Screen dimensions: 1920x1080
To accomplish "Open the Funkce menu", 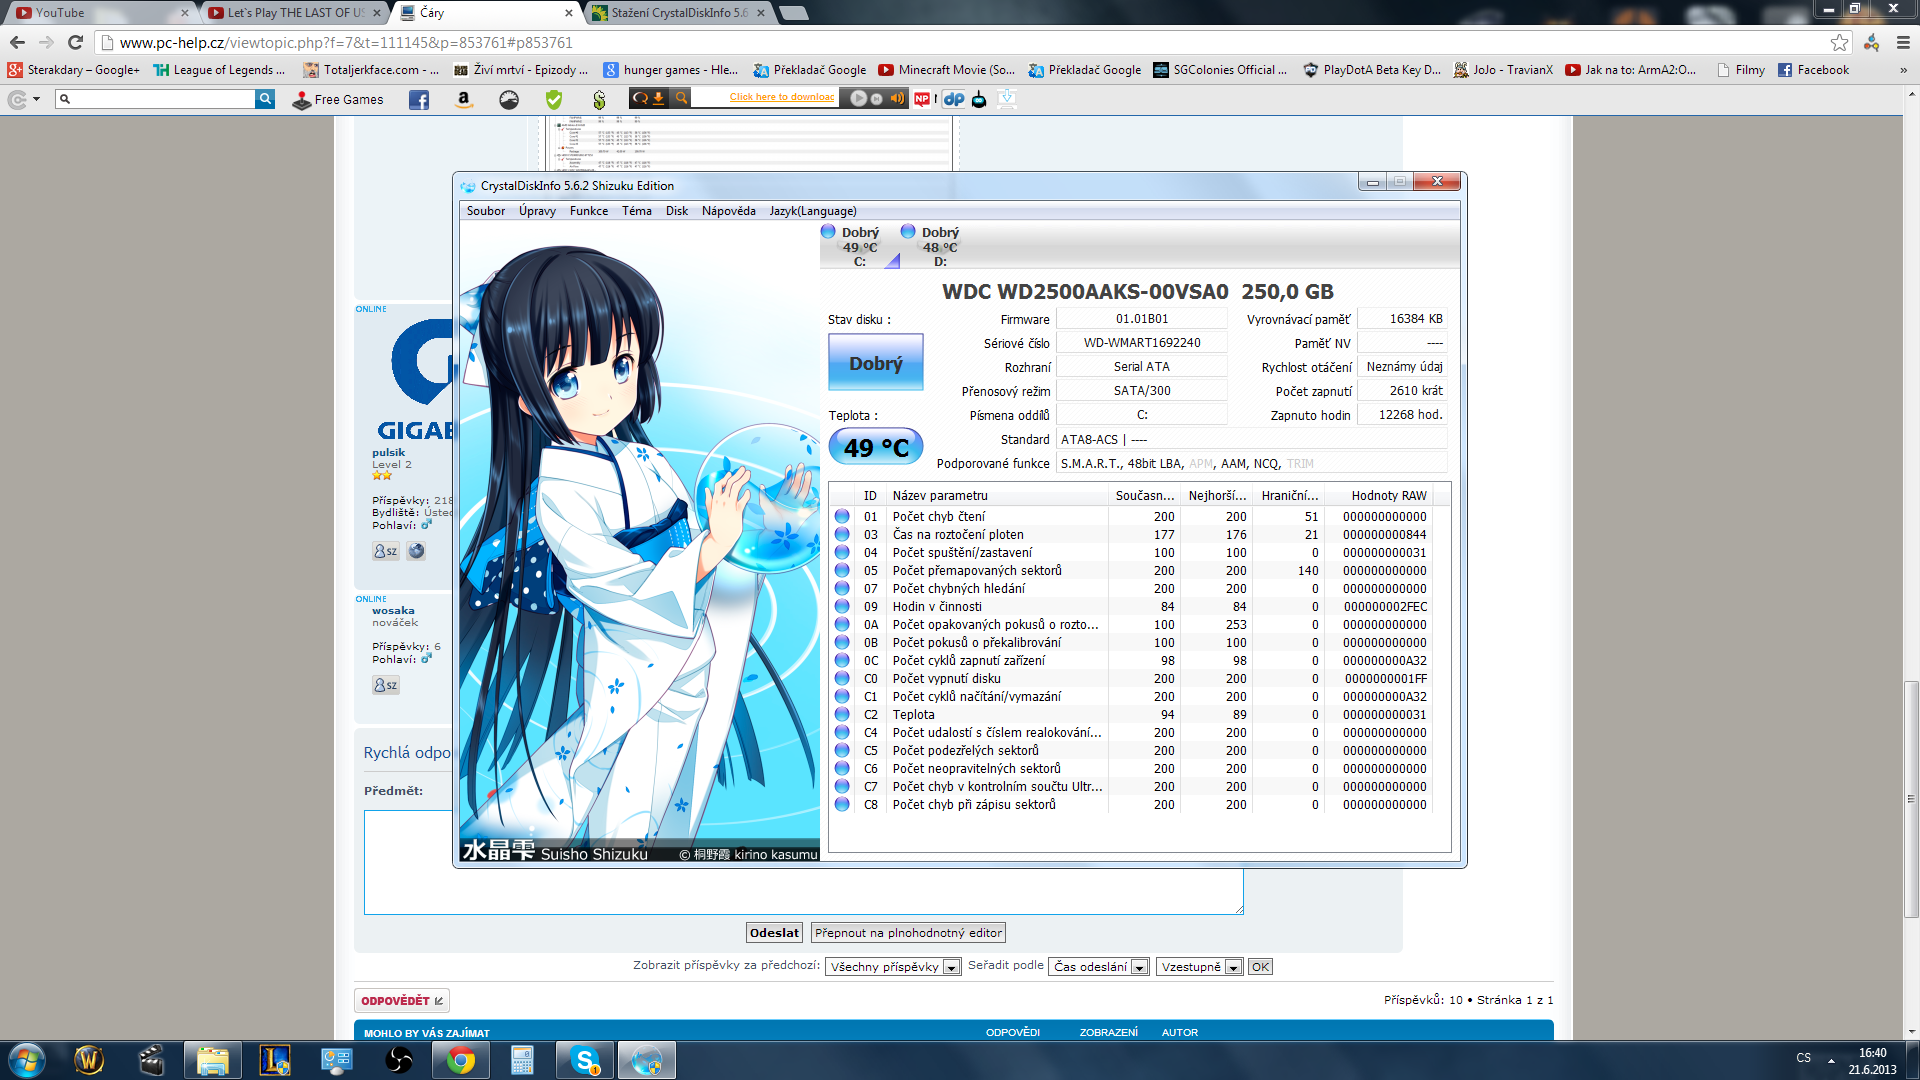I will (589, 211).
